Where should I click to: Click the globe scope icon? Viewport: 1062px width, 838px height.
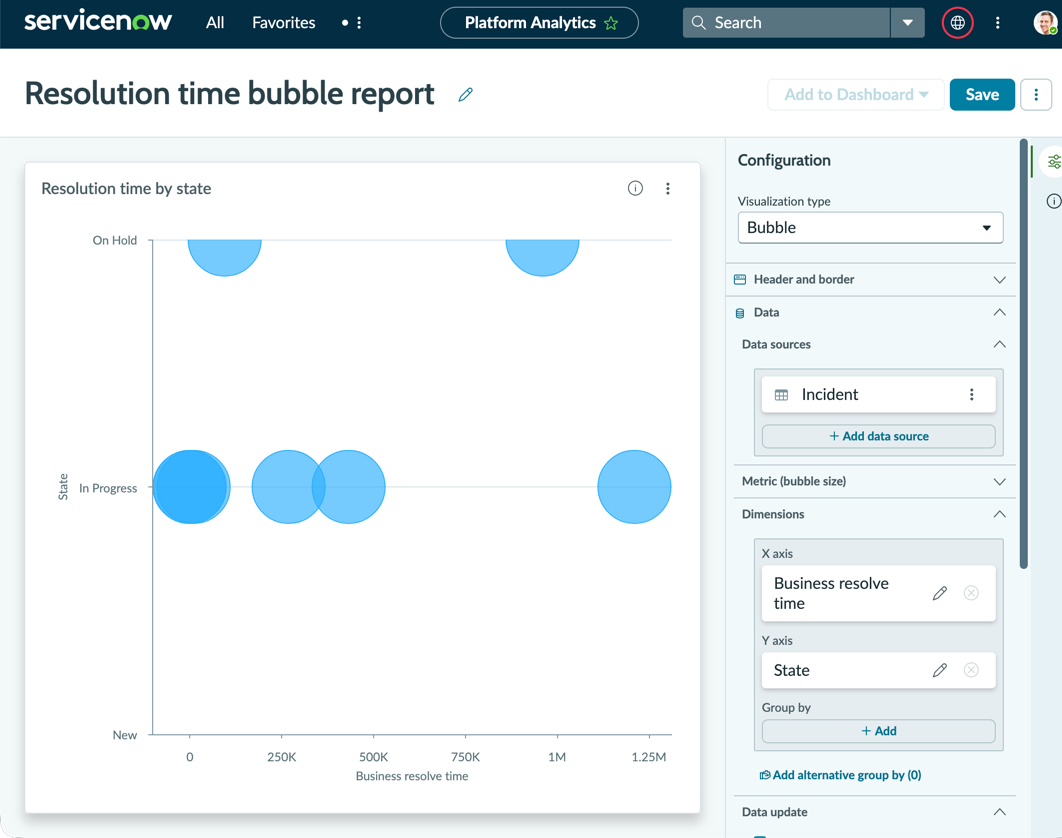pos(957,22)
